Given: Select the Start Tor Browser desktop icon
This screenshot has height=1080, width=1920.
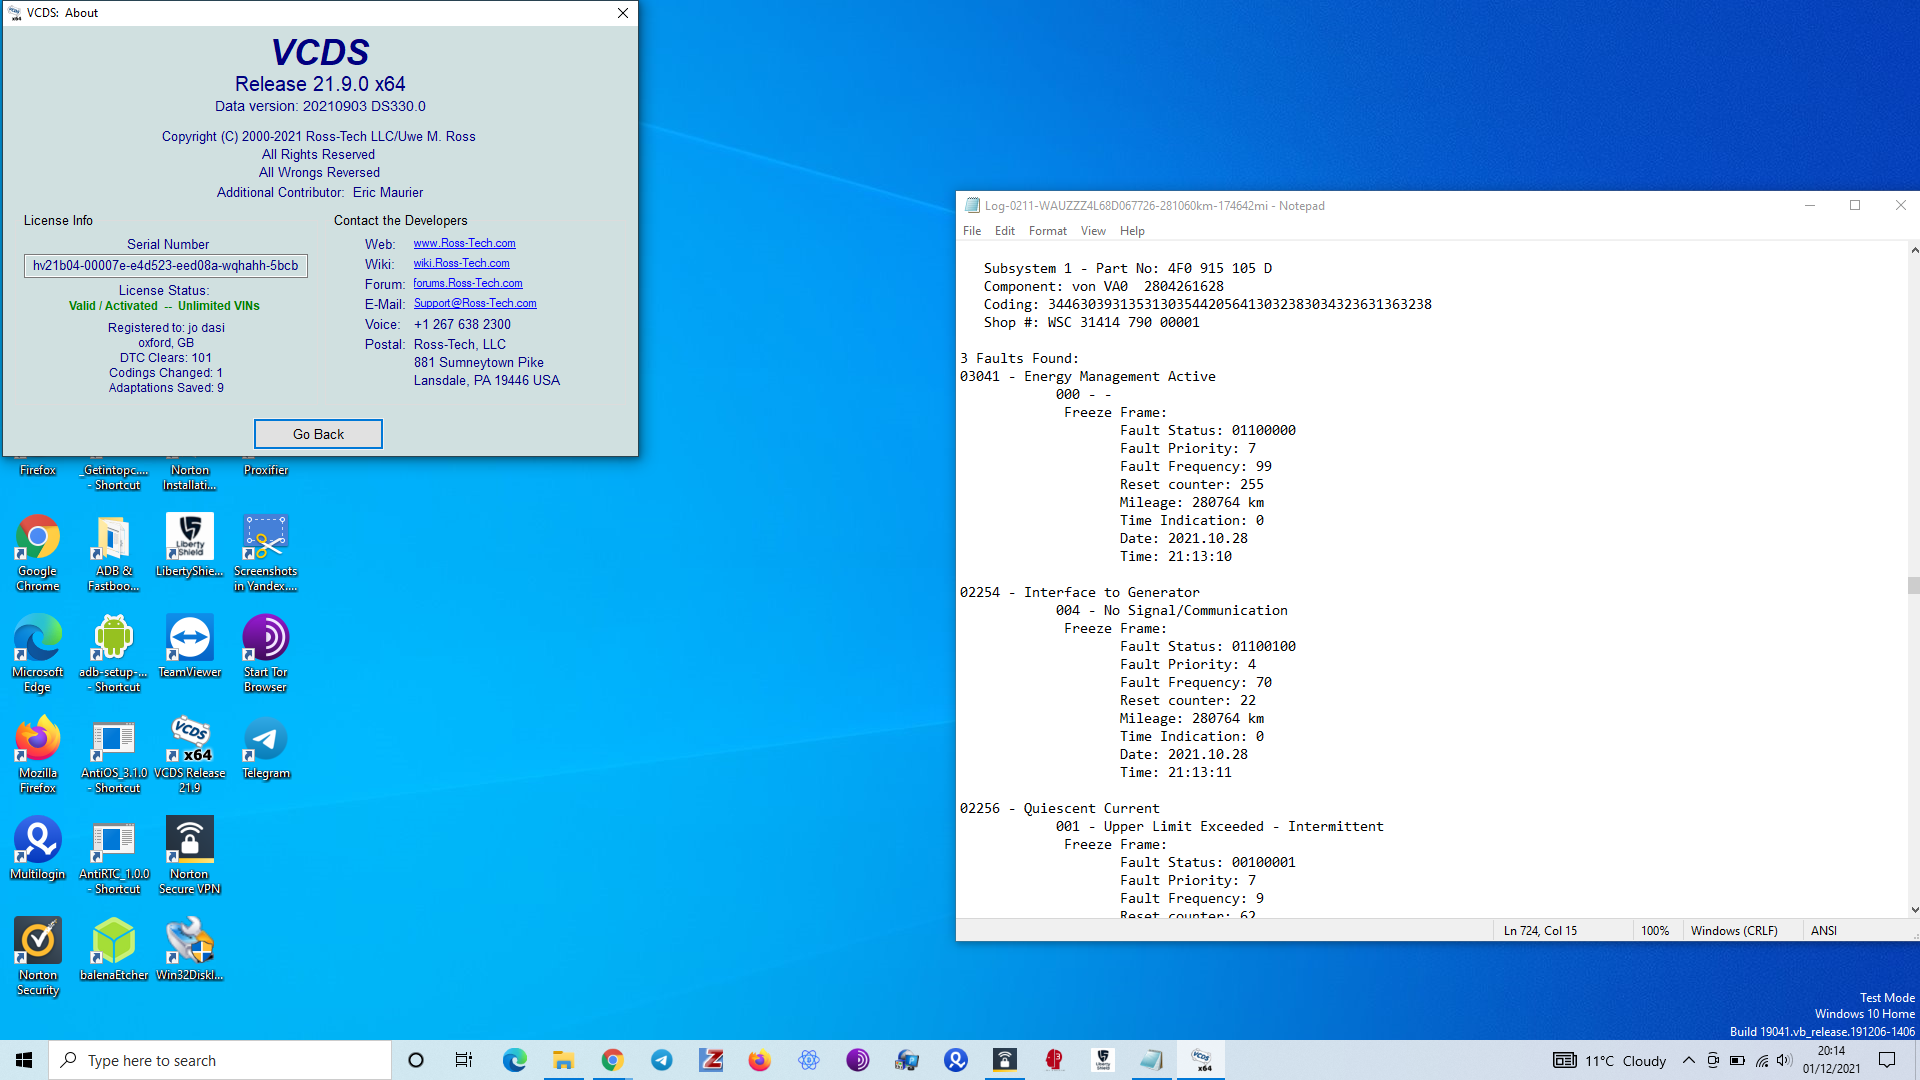Looking at the screenshot, I should (266, 655).
